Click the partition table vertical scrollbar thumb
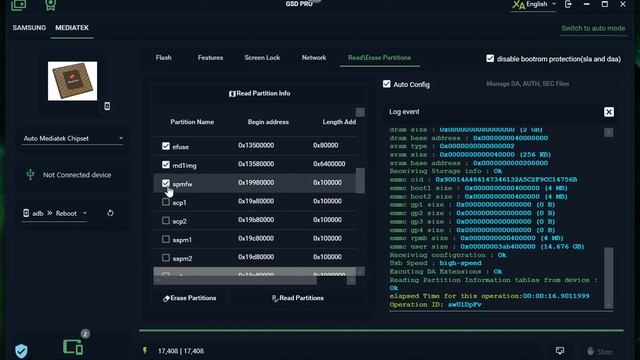The width and height of the screenshot is (640, 360). coord(360,180)
